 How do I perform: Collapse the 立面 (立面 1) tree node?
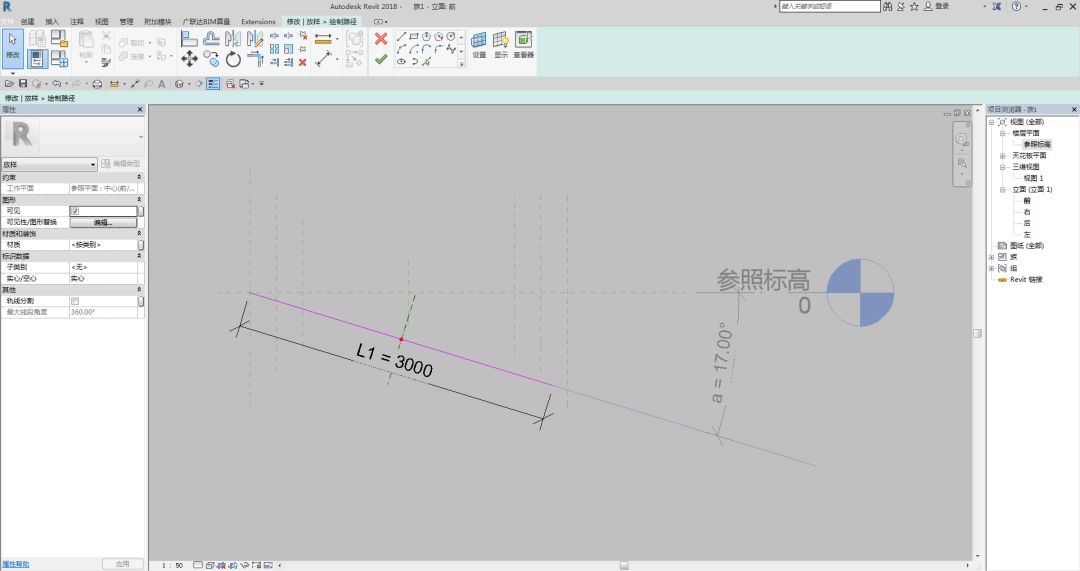click(1002, 189)
